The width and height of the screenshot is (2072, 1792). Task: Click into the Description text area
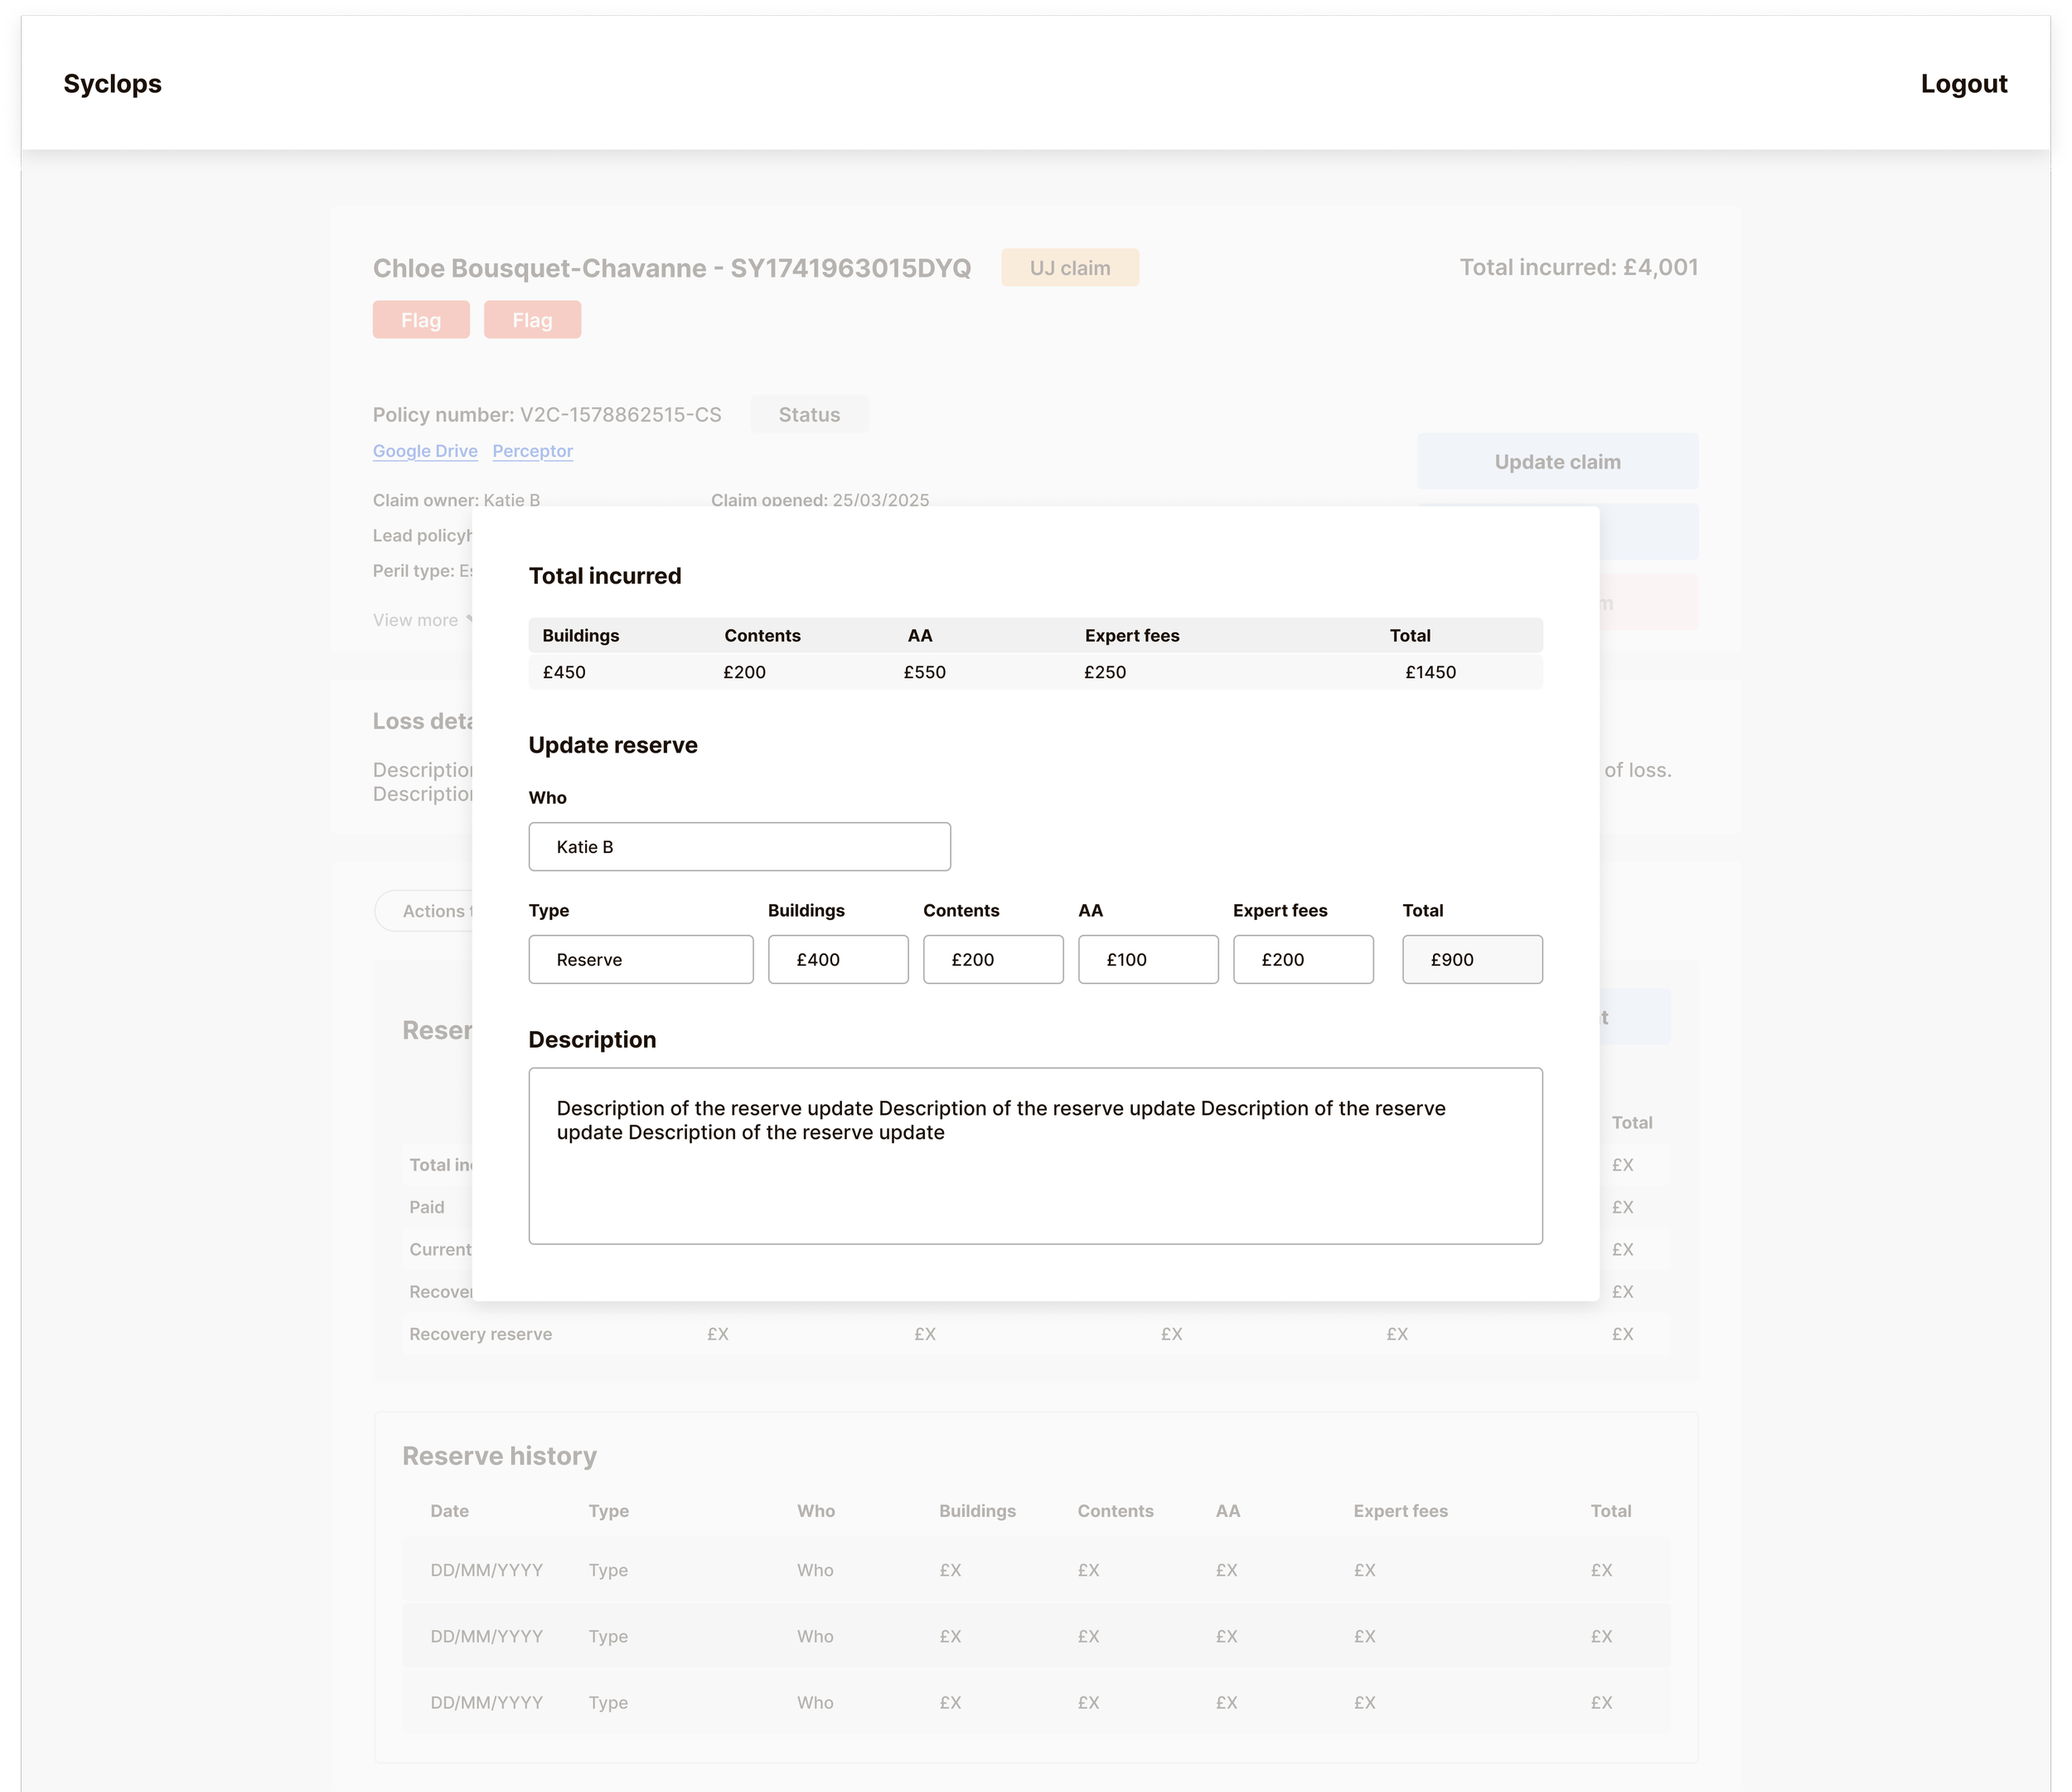click(1035, 1156)
